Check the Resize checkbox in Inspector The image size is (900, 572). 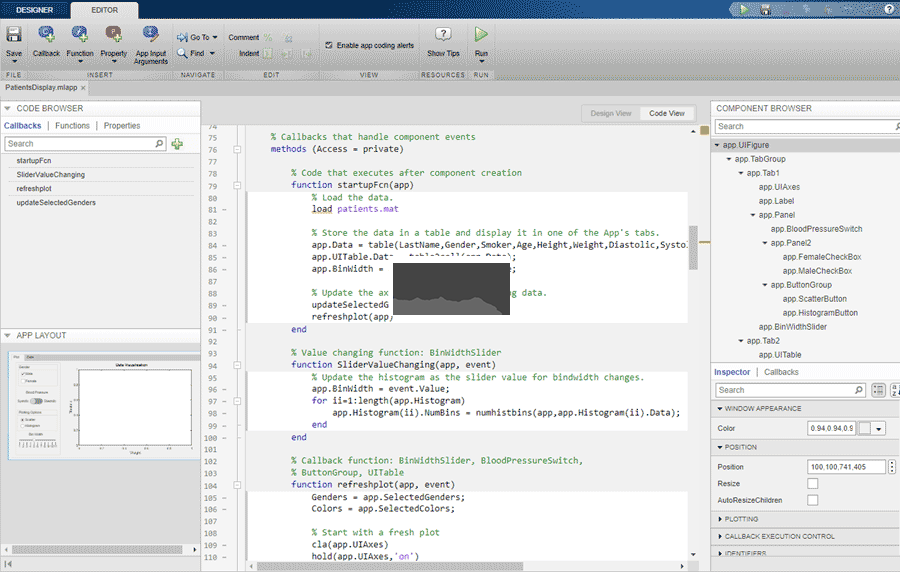[x=813, y=483]
